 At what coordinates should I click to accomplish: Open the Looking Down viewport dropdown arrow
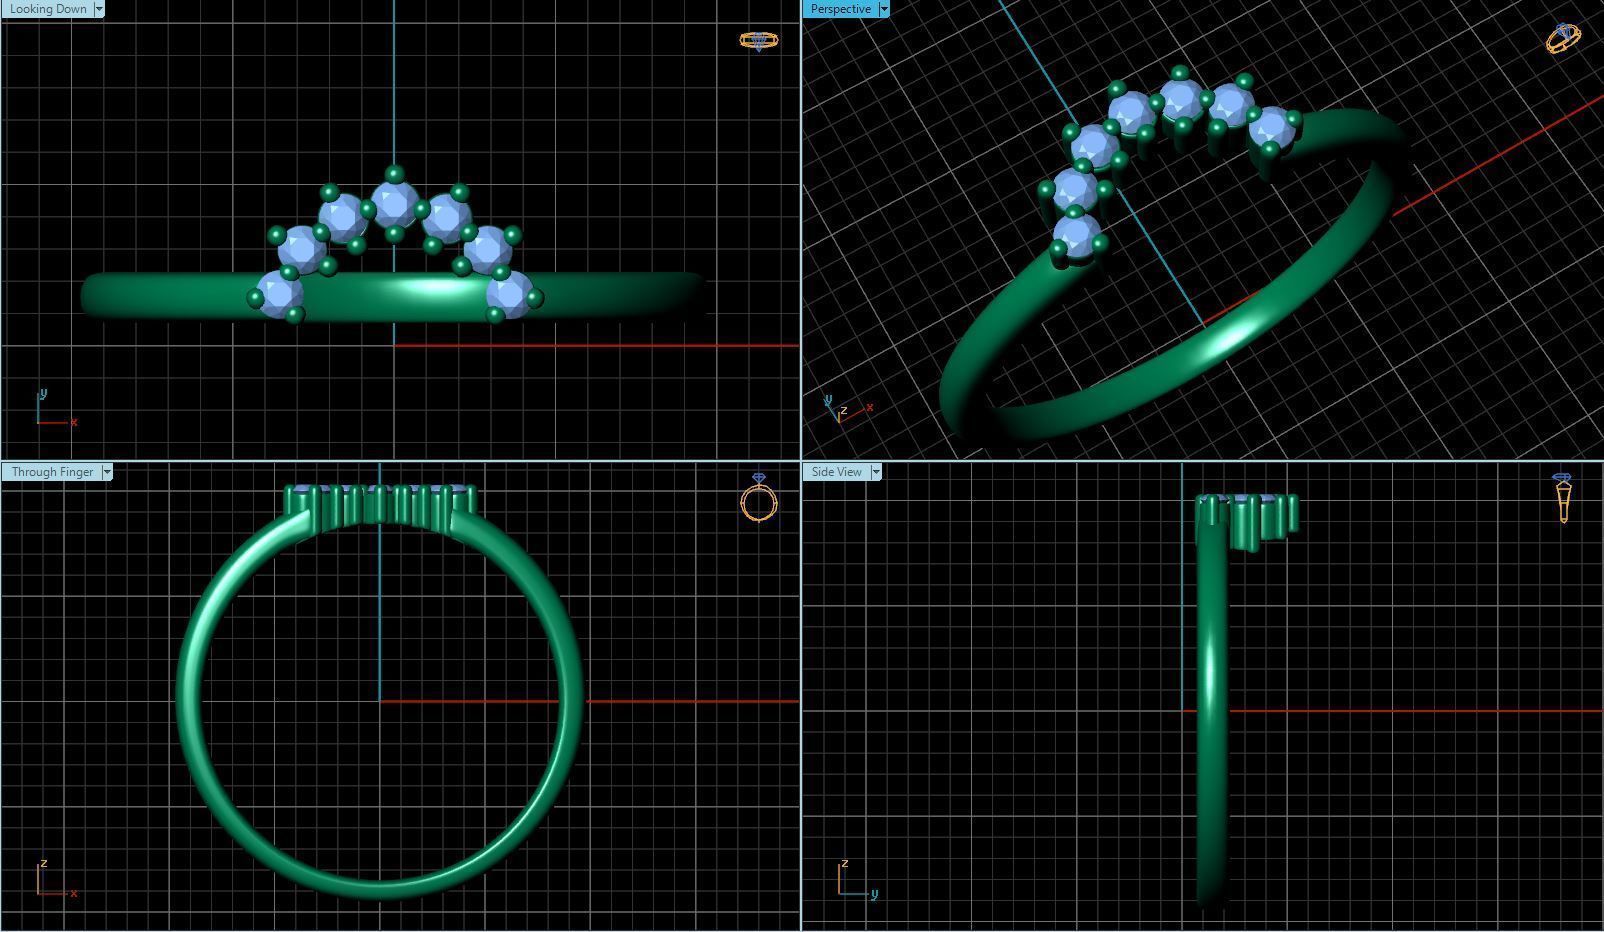(x=99, y=9)
